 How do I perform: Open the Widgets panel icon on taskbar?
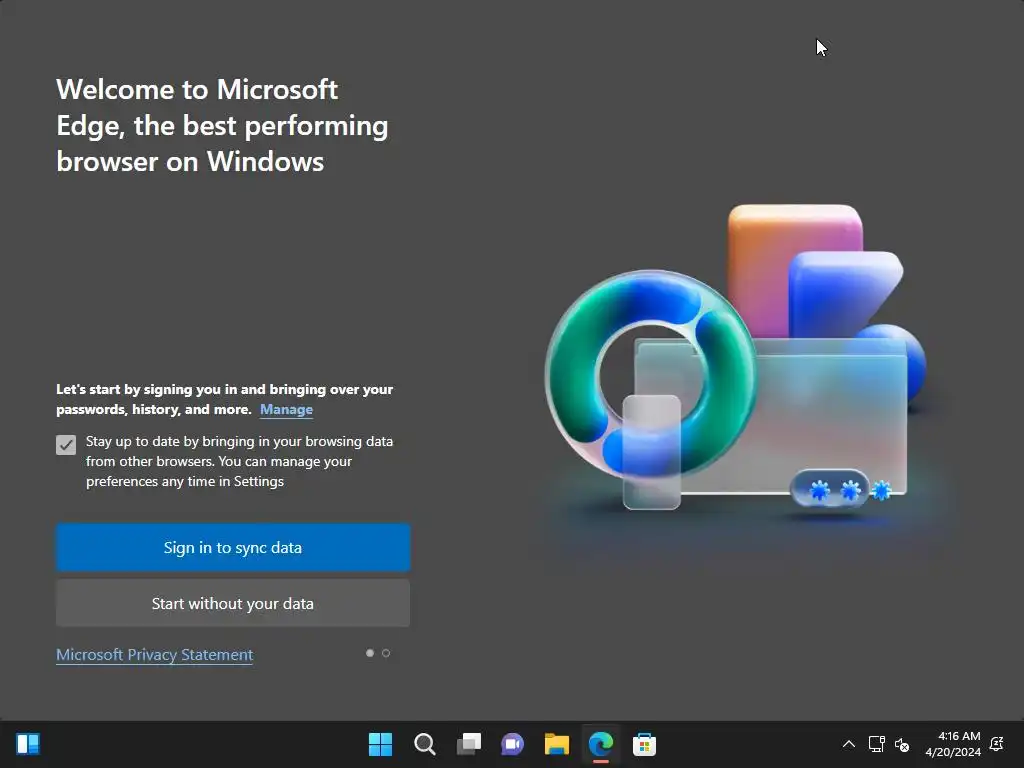[28, 744]
